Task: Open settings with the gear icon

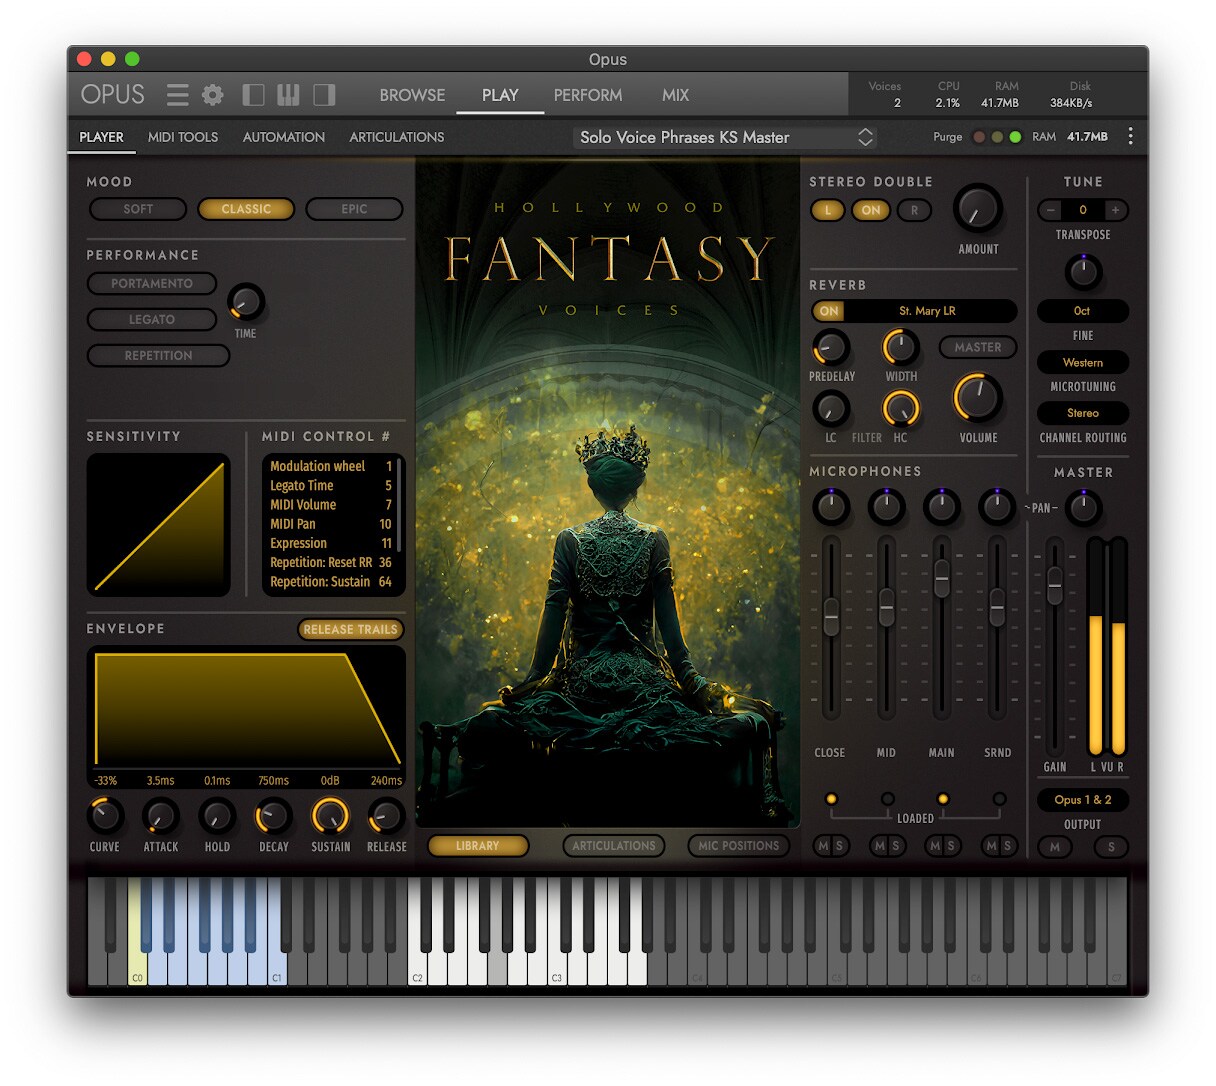Action: (213, 95)
